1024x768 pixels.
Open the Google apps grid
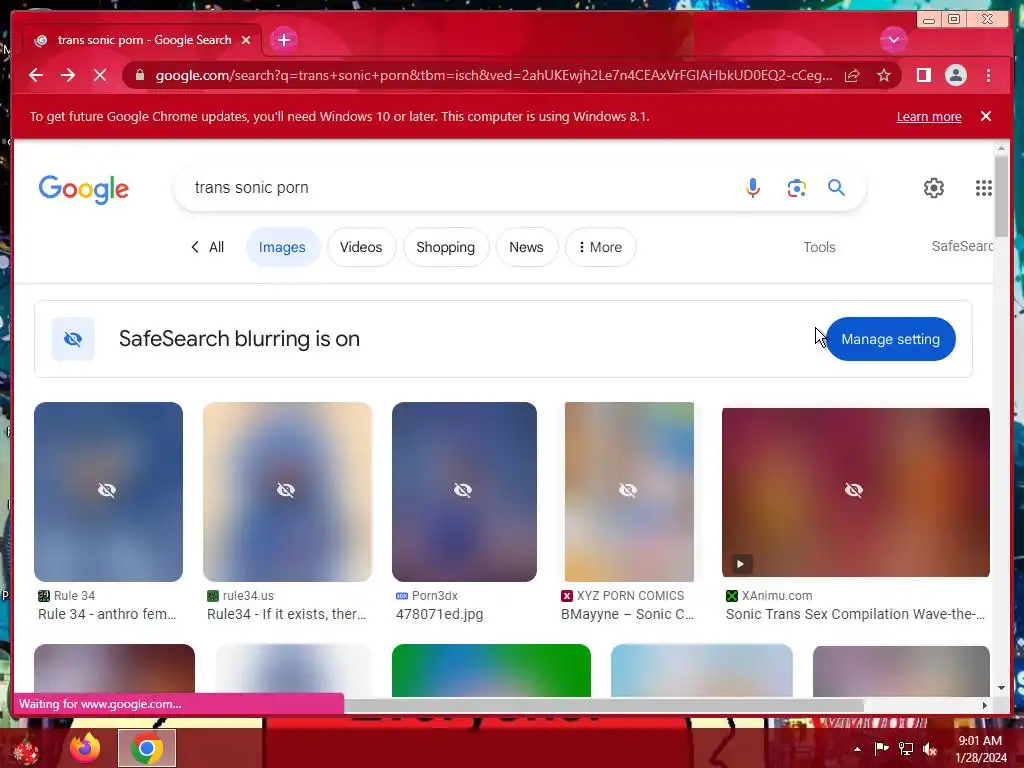tap(984, 188)
